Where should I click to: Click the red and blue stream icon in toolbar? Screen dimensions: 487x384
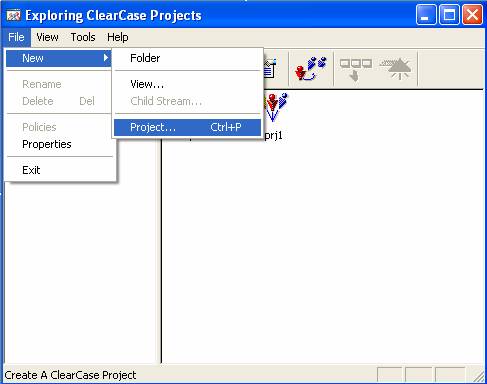[x=310, y=68]
